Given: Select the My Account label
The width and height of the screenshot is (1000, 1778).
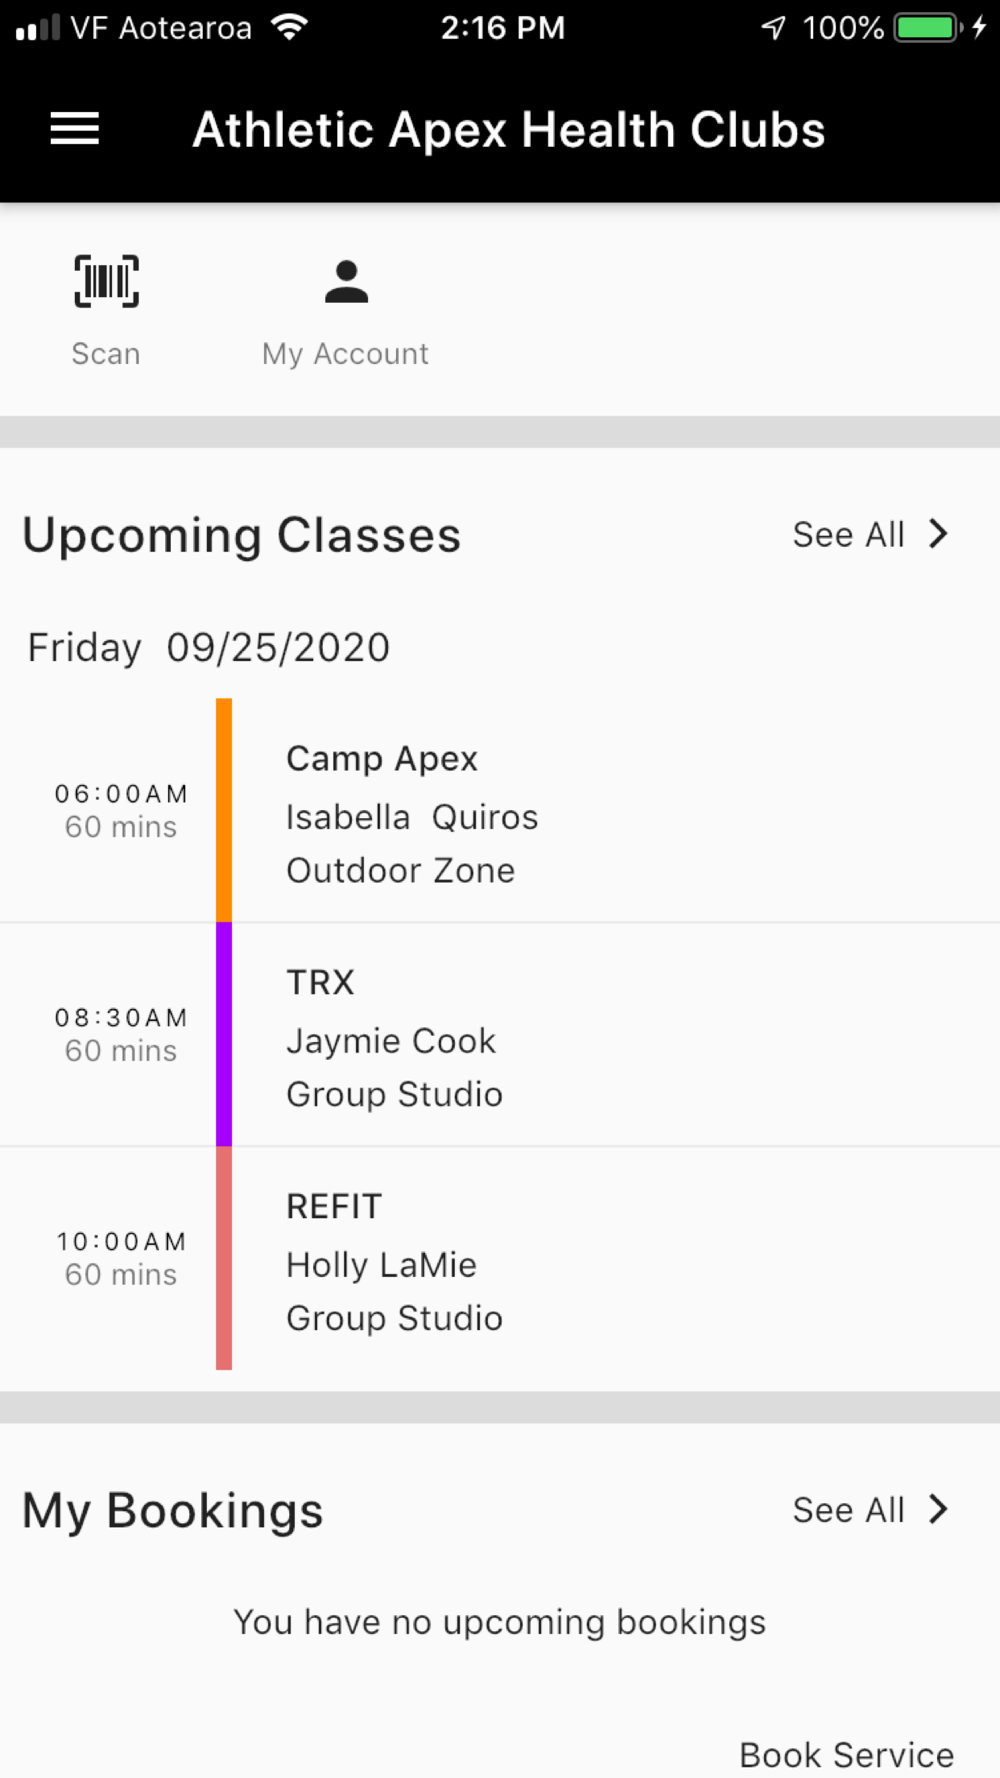Looking at the screenshot, I should point(345,354).
